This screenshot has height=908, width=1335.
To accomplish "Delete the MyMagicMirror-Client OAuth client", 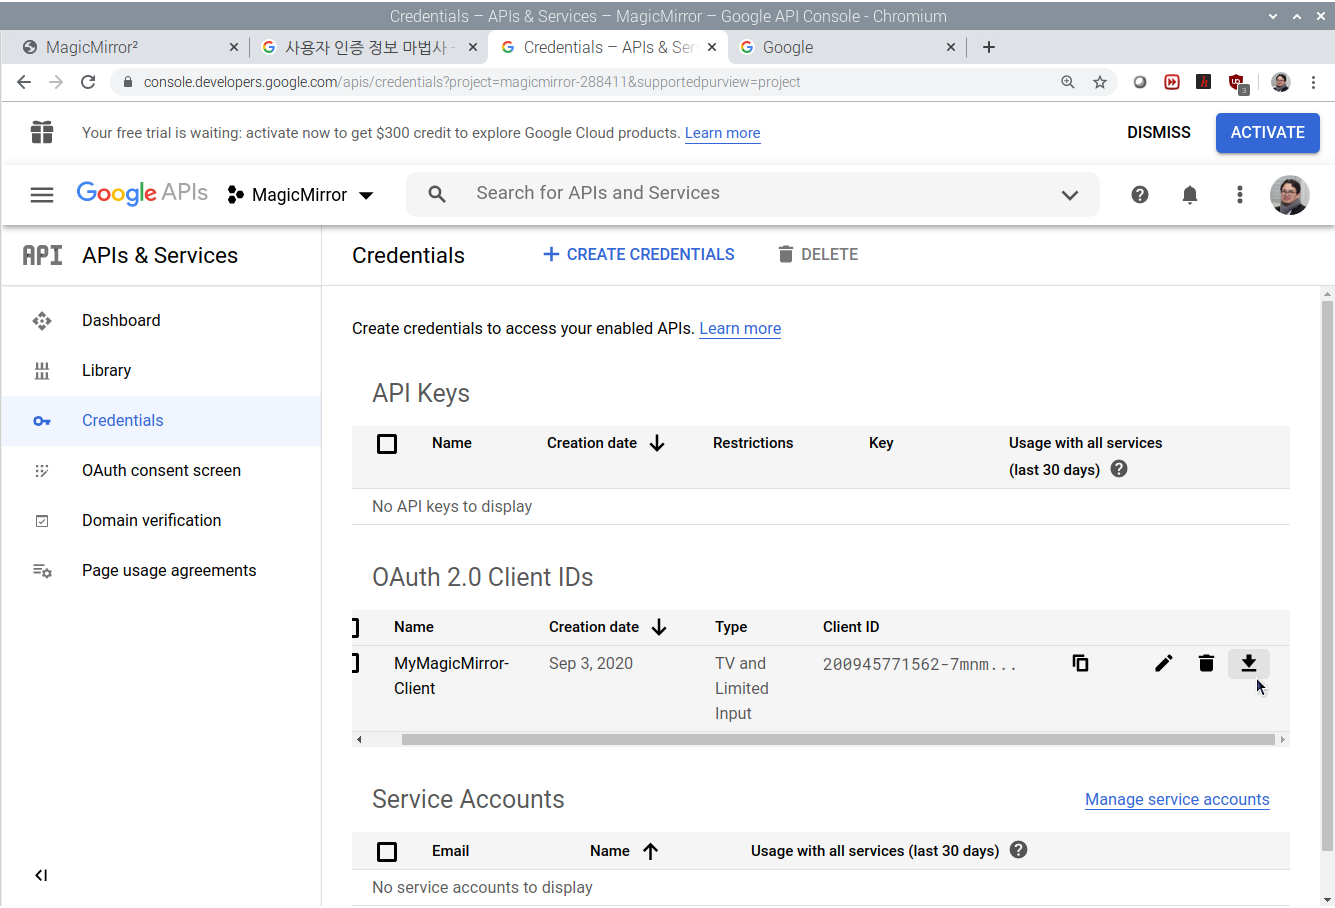I will tap(1206, 663).
